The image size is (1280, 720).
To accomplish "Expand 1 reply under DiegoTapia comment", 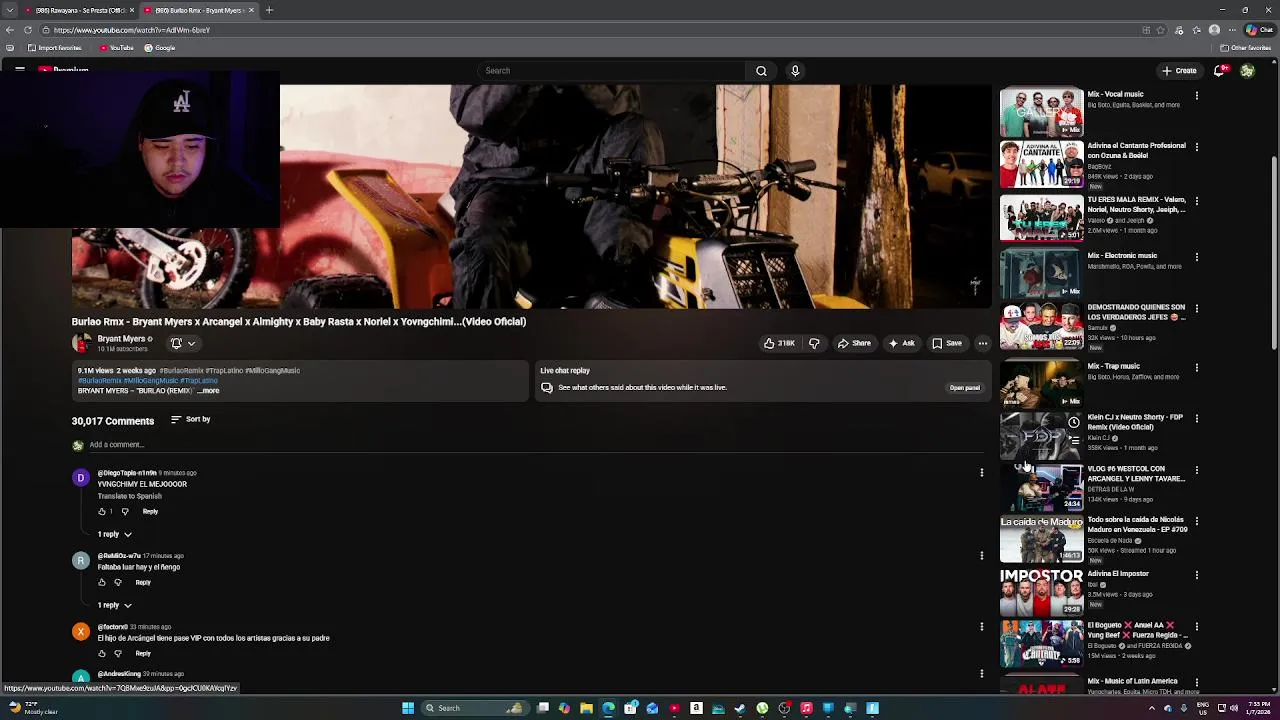I will (114, 535).
